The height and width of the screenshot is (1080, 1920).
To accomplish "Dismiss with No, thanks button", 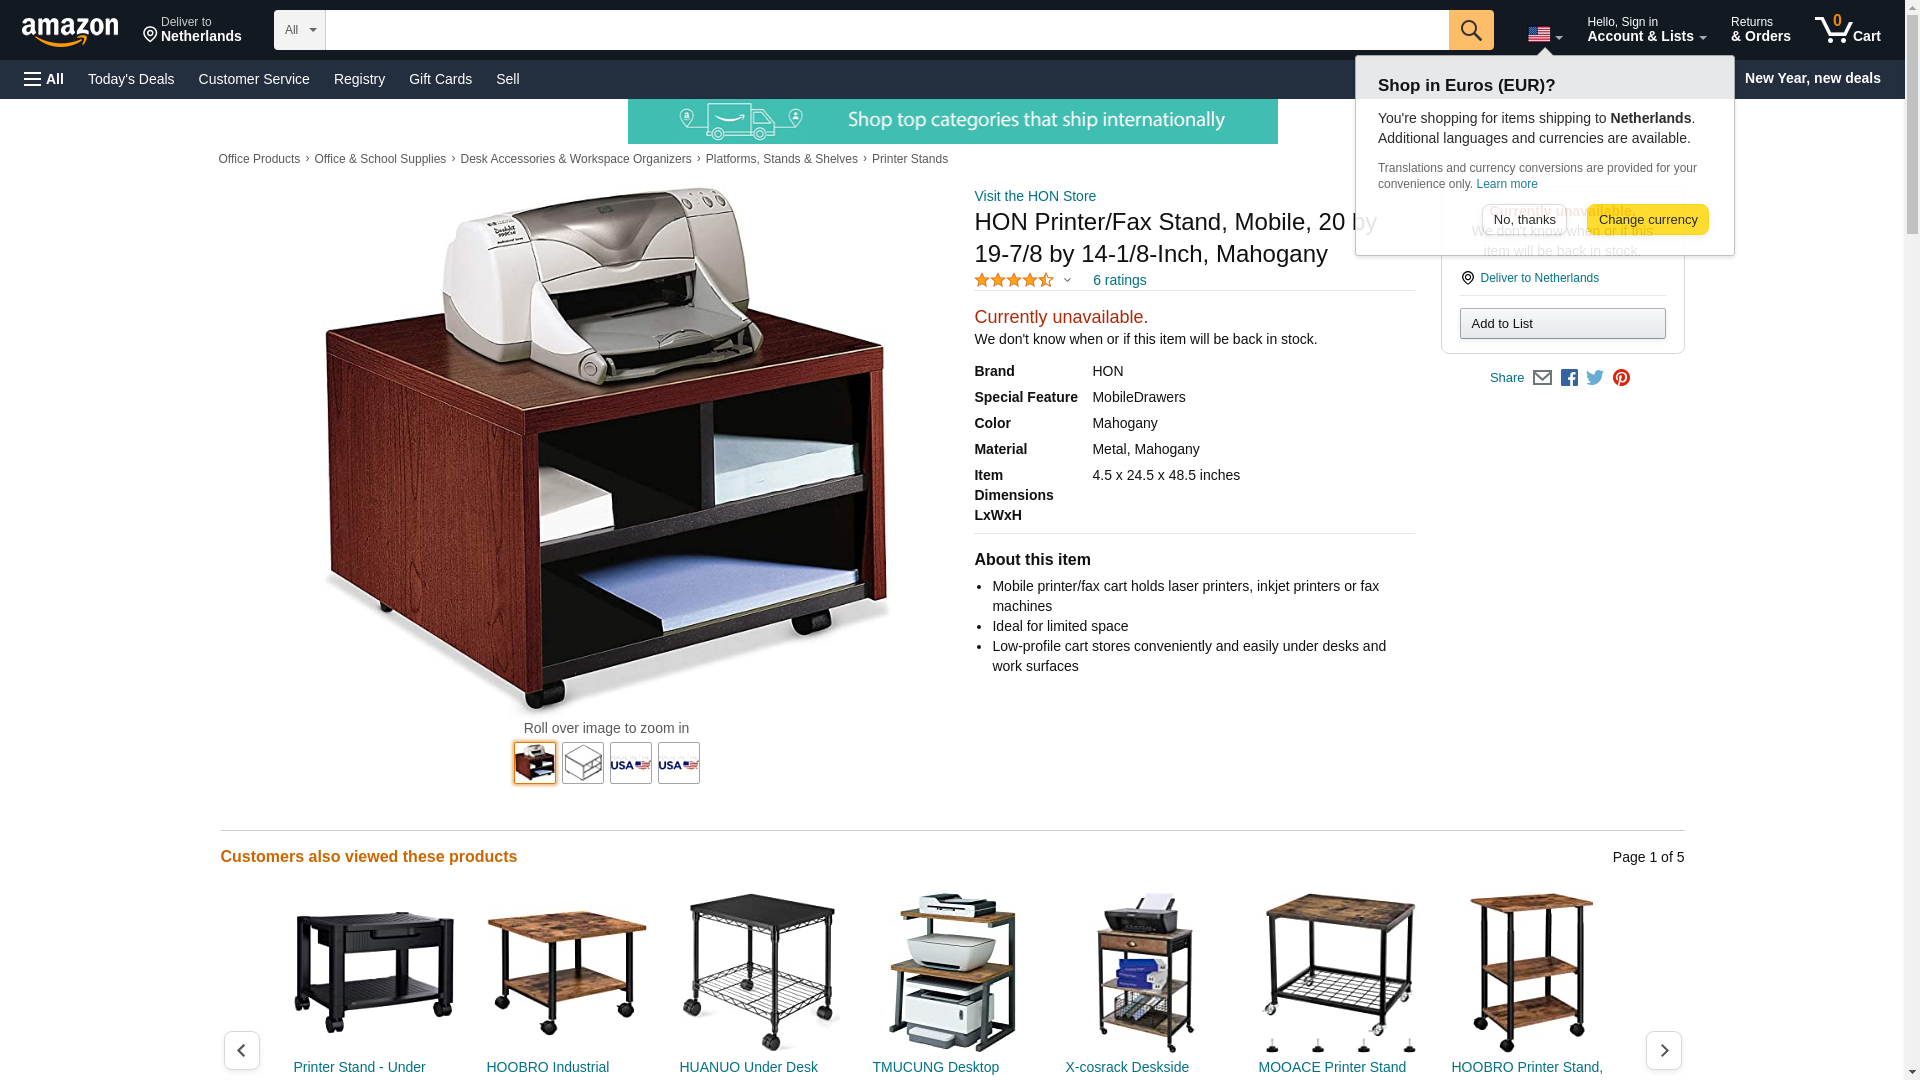I will 1524,220.
